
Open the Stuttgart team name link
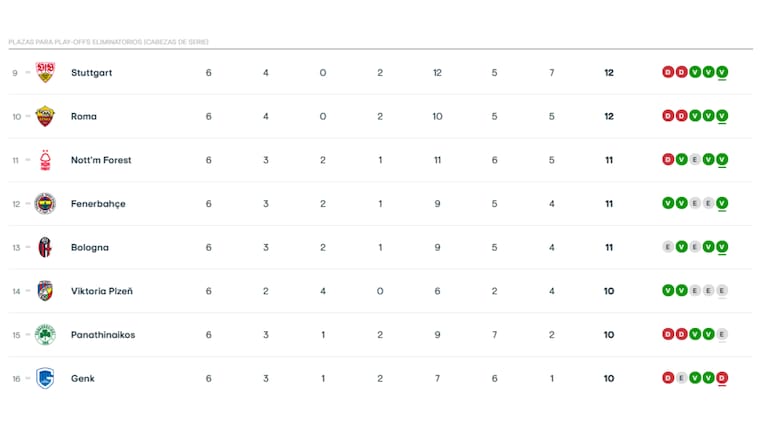coord(92,72)
